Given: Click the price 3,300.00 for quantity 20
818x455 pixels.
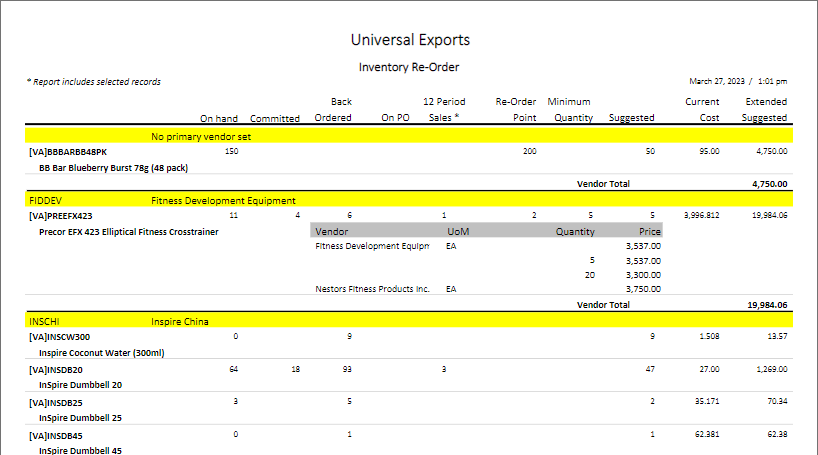Looking at the screenshot, I should 643,275.
